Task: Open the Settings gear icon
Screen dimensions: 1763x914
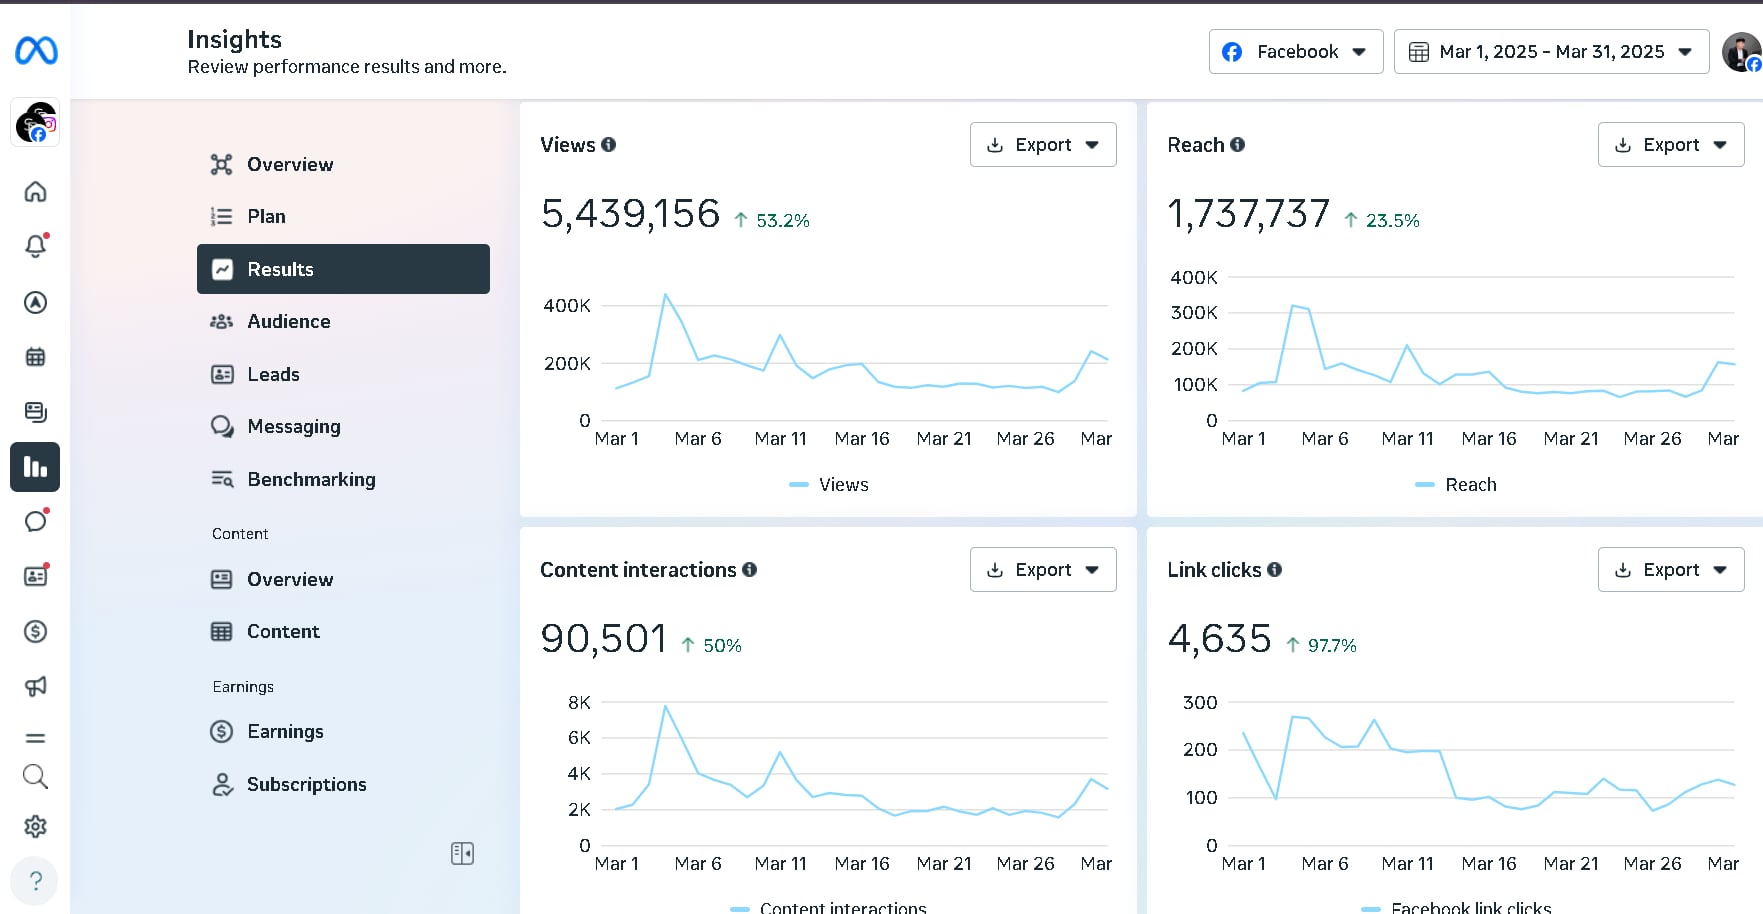Action: pos(35,826)
